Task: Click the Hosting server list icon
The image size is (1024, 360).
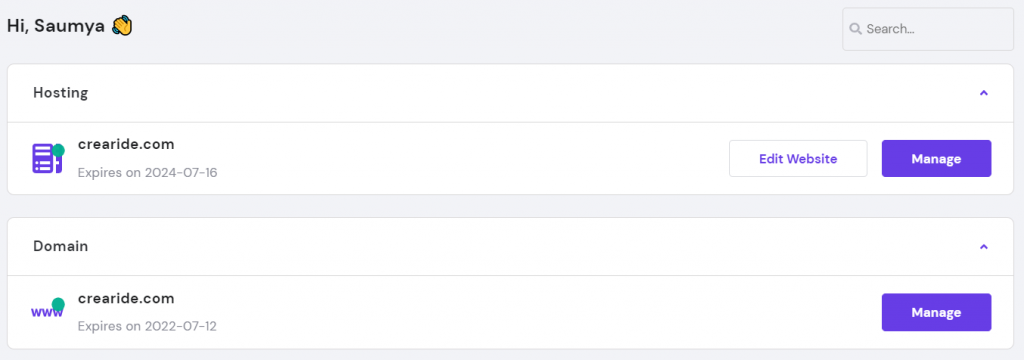Action: 46,159
